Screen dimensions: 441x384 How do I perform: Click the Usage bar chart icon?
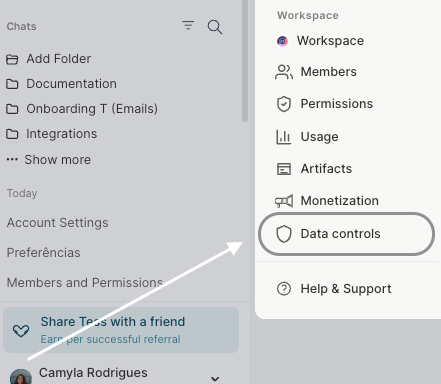tap(284, 137)
